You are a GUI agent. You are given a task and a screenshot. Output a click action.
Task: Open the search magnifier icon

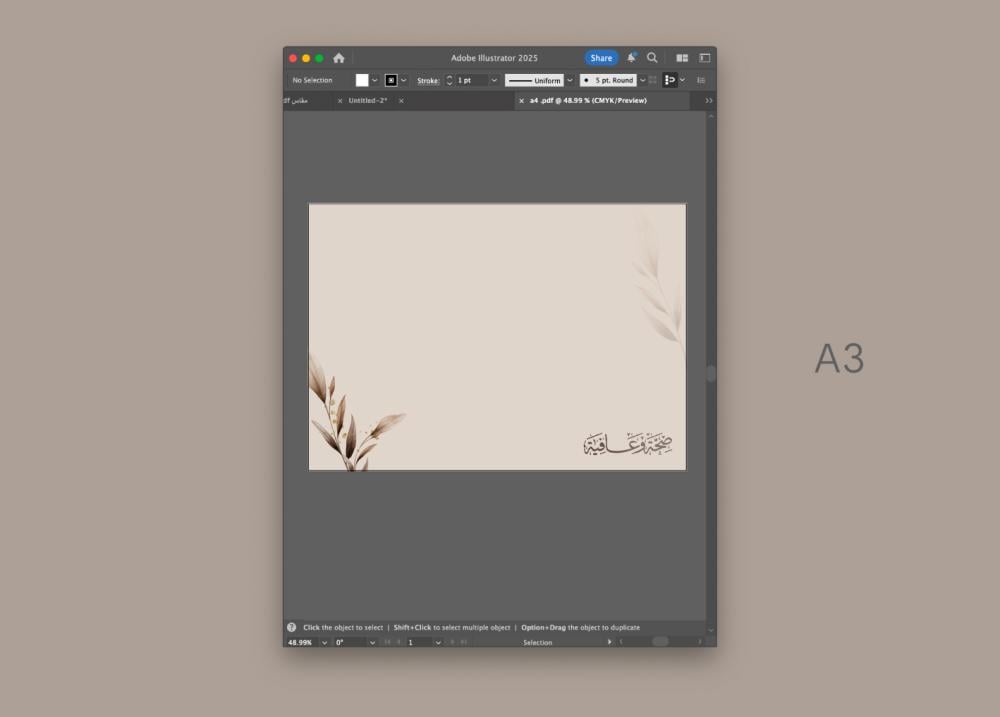point(652,58)
